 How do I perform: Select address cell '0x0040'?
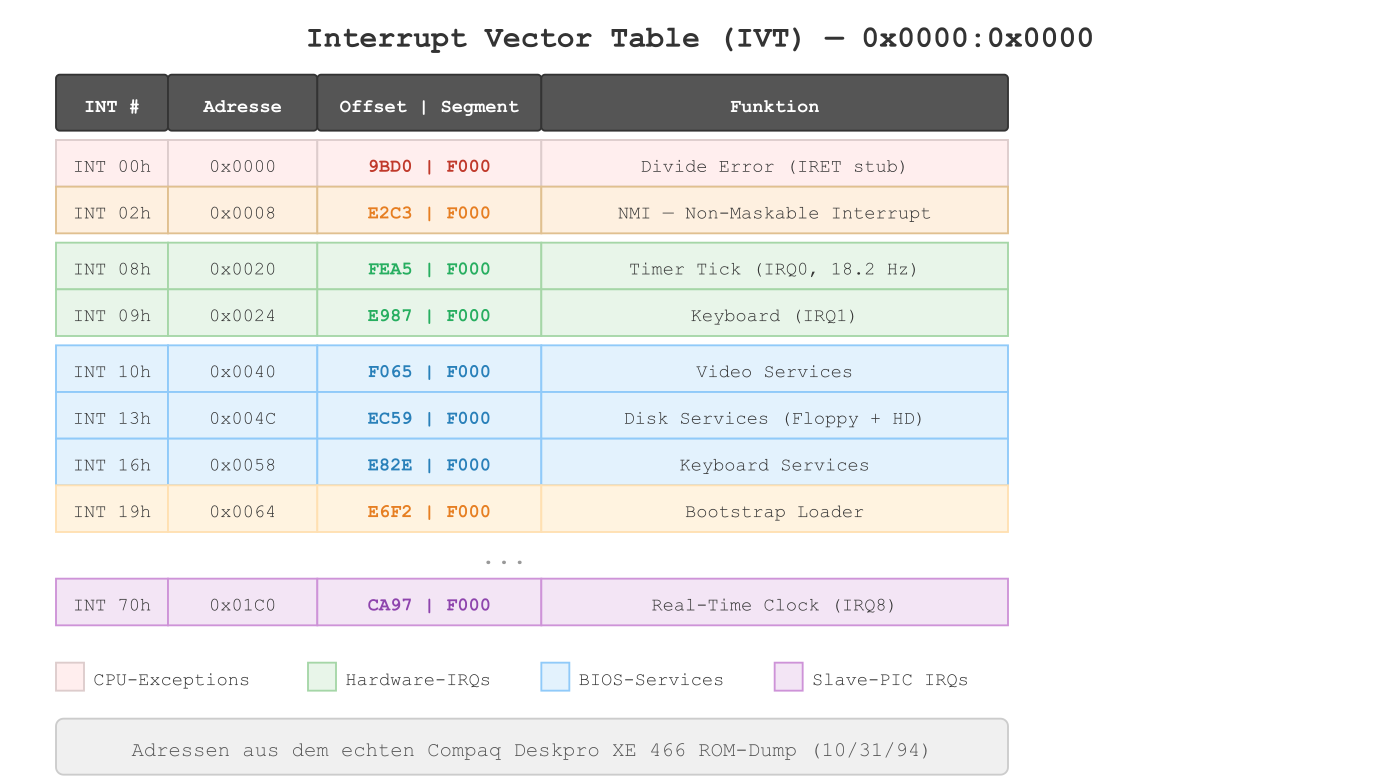[x=243, y=369]
